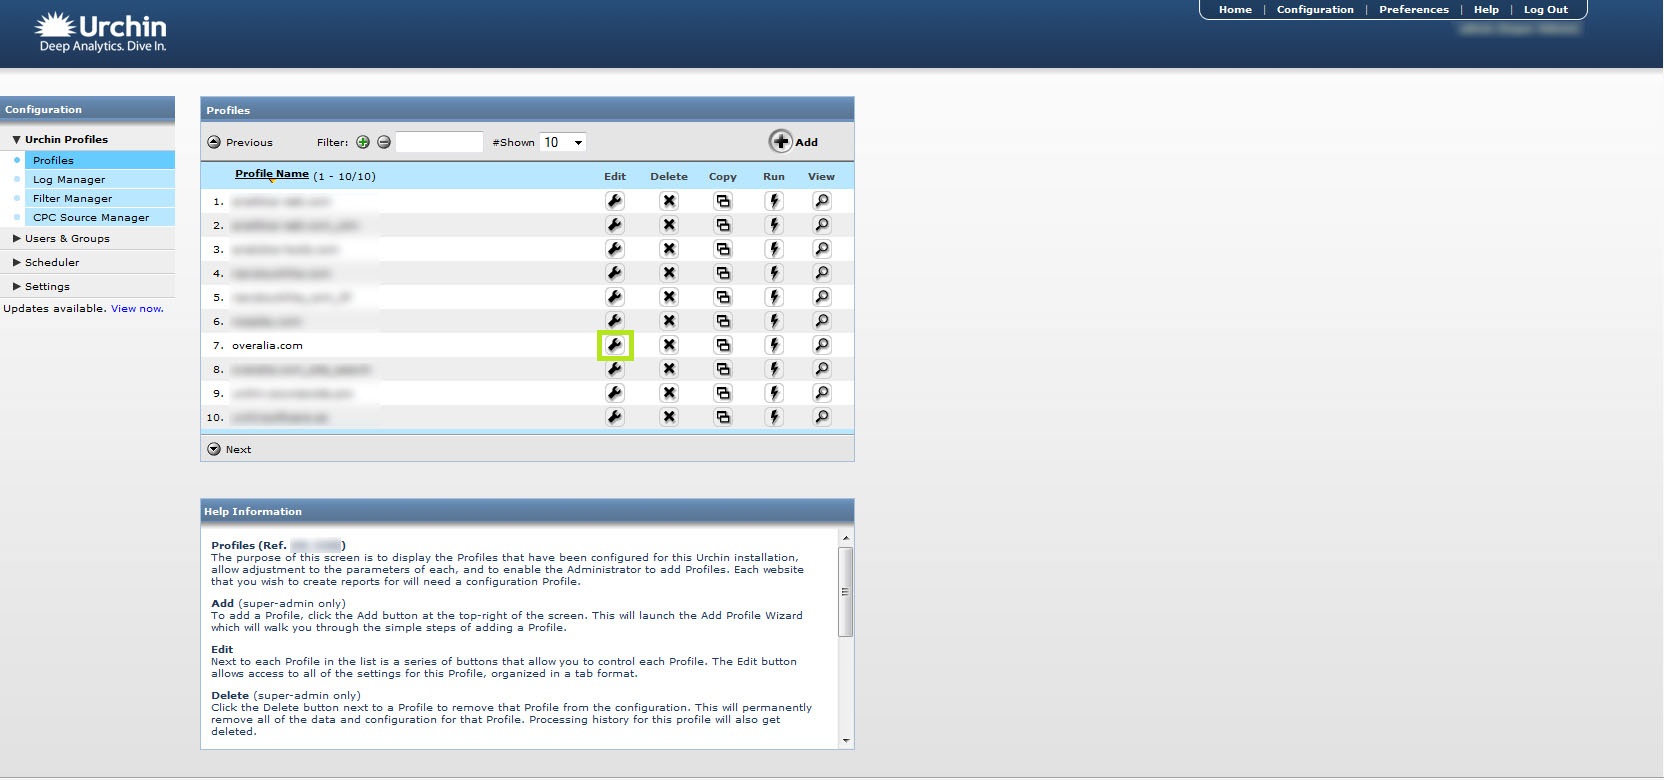Click the profile Filter text field
The width and height of the screenshot is (1664, 780).
(439, 142)
